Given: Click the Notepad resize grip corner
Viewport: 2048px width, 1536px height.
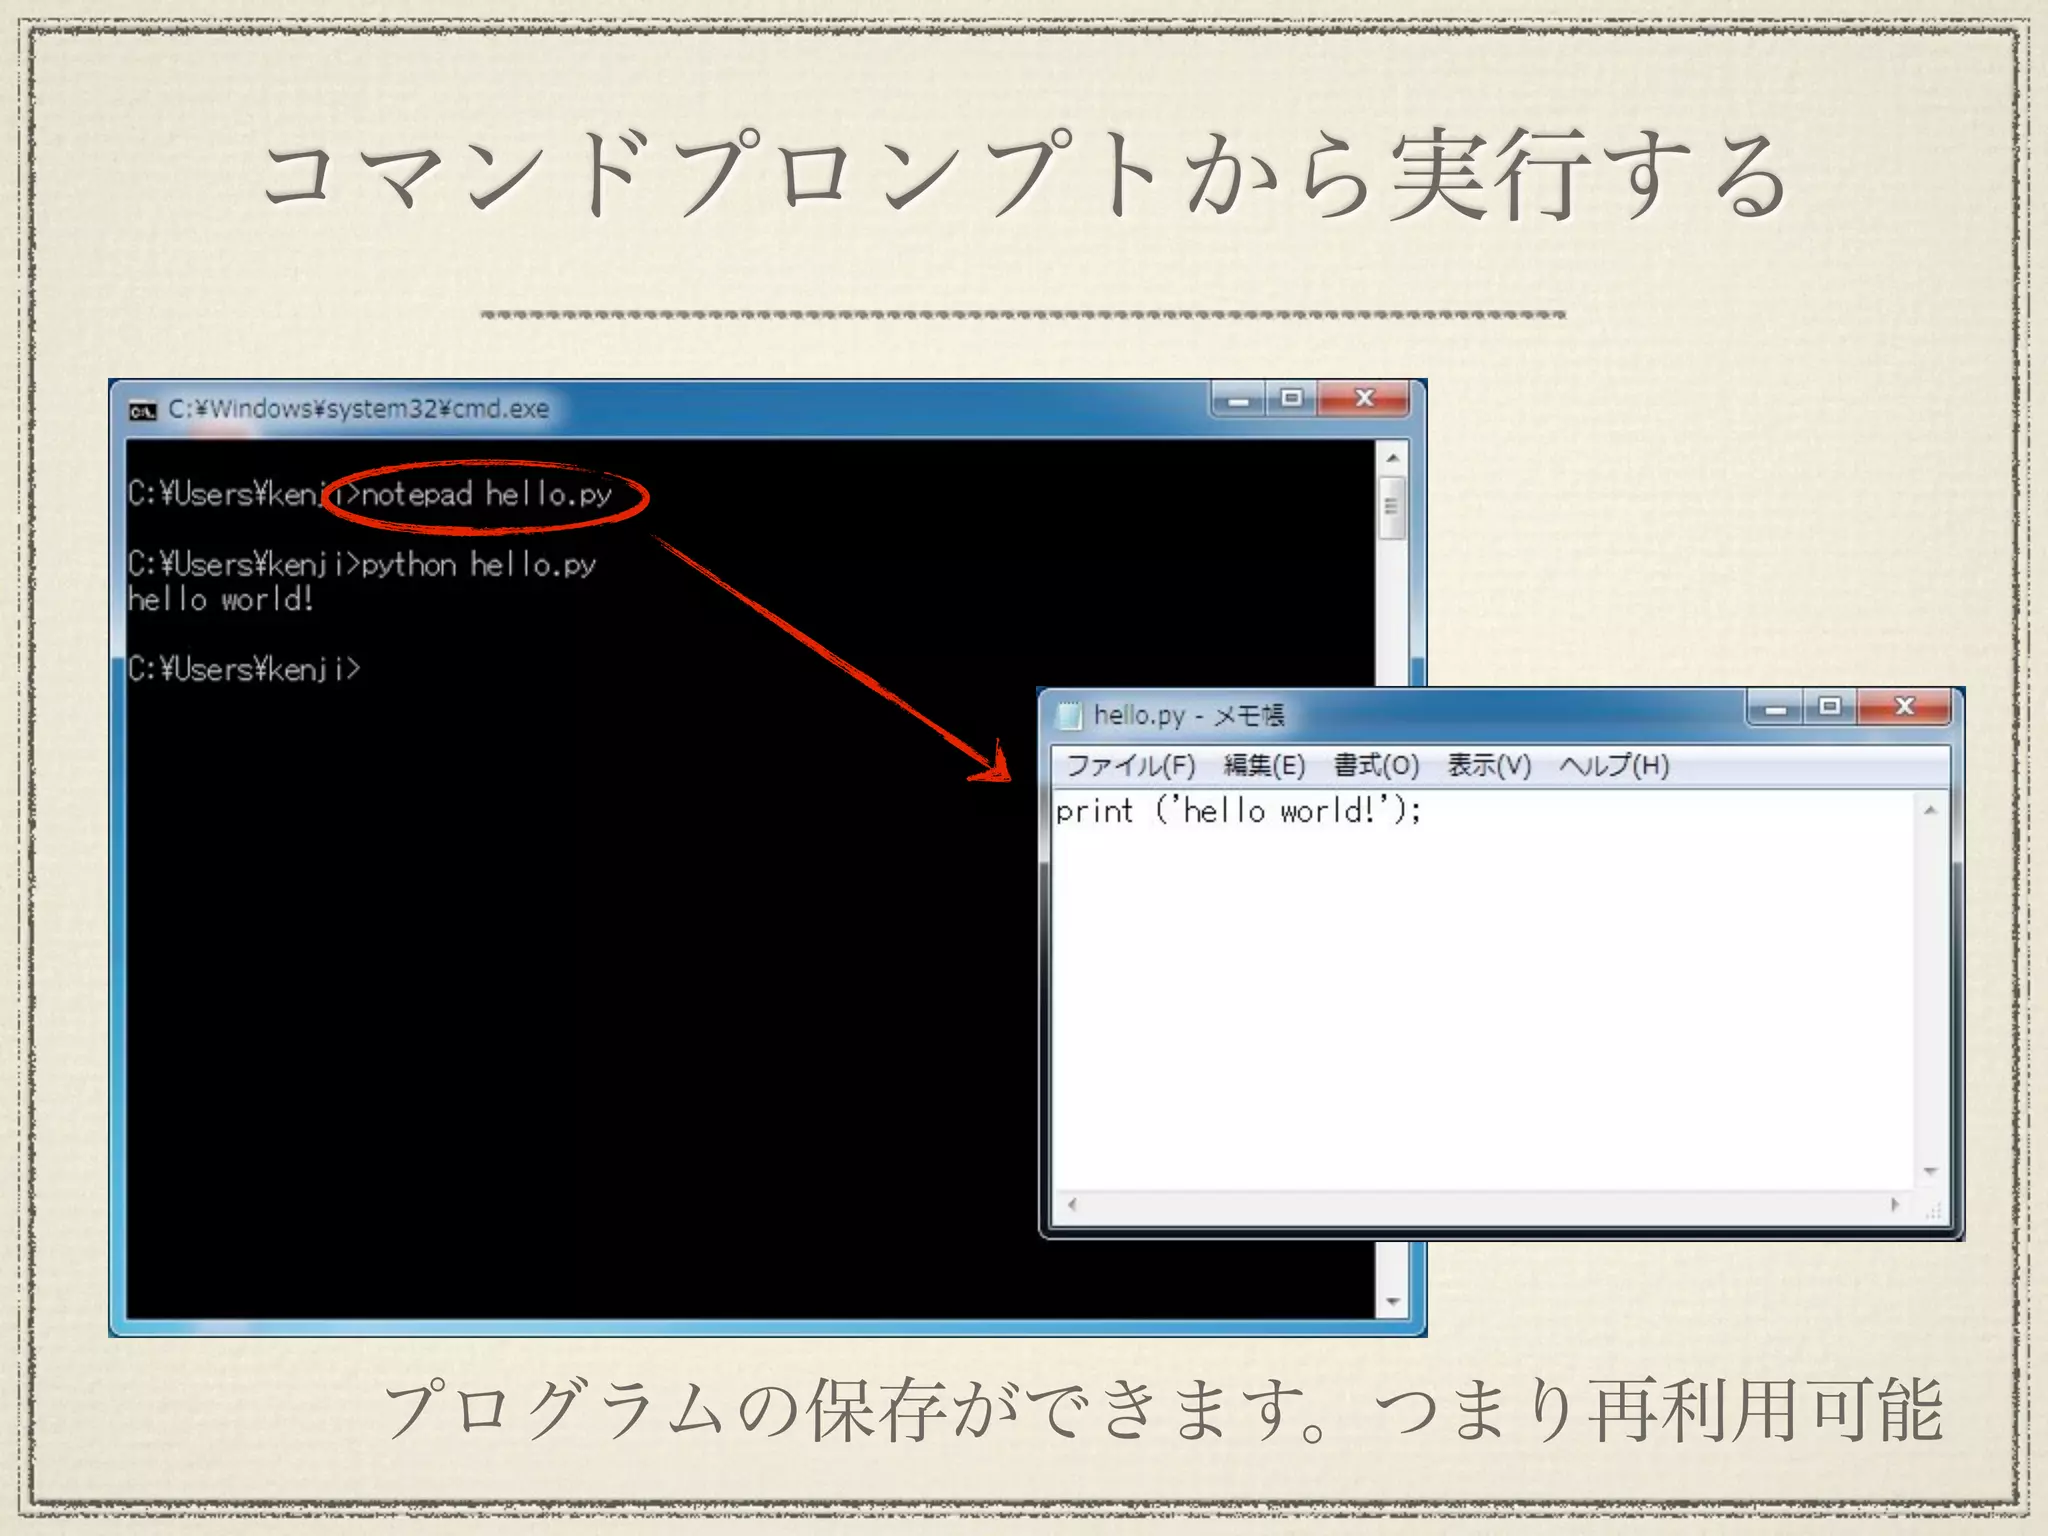Looking at the screenshot, I should tap(1932, 1211).
